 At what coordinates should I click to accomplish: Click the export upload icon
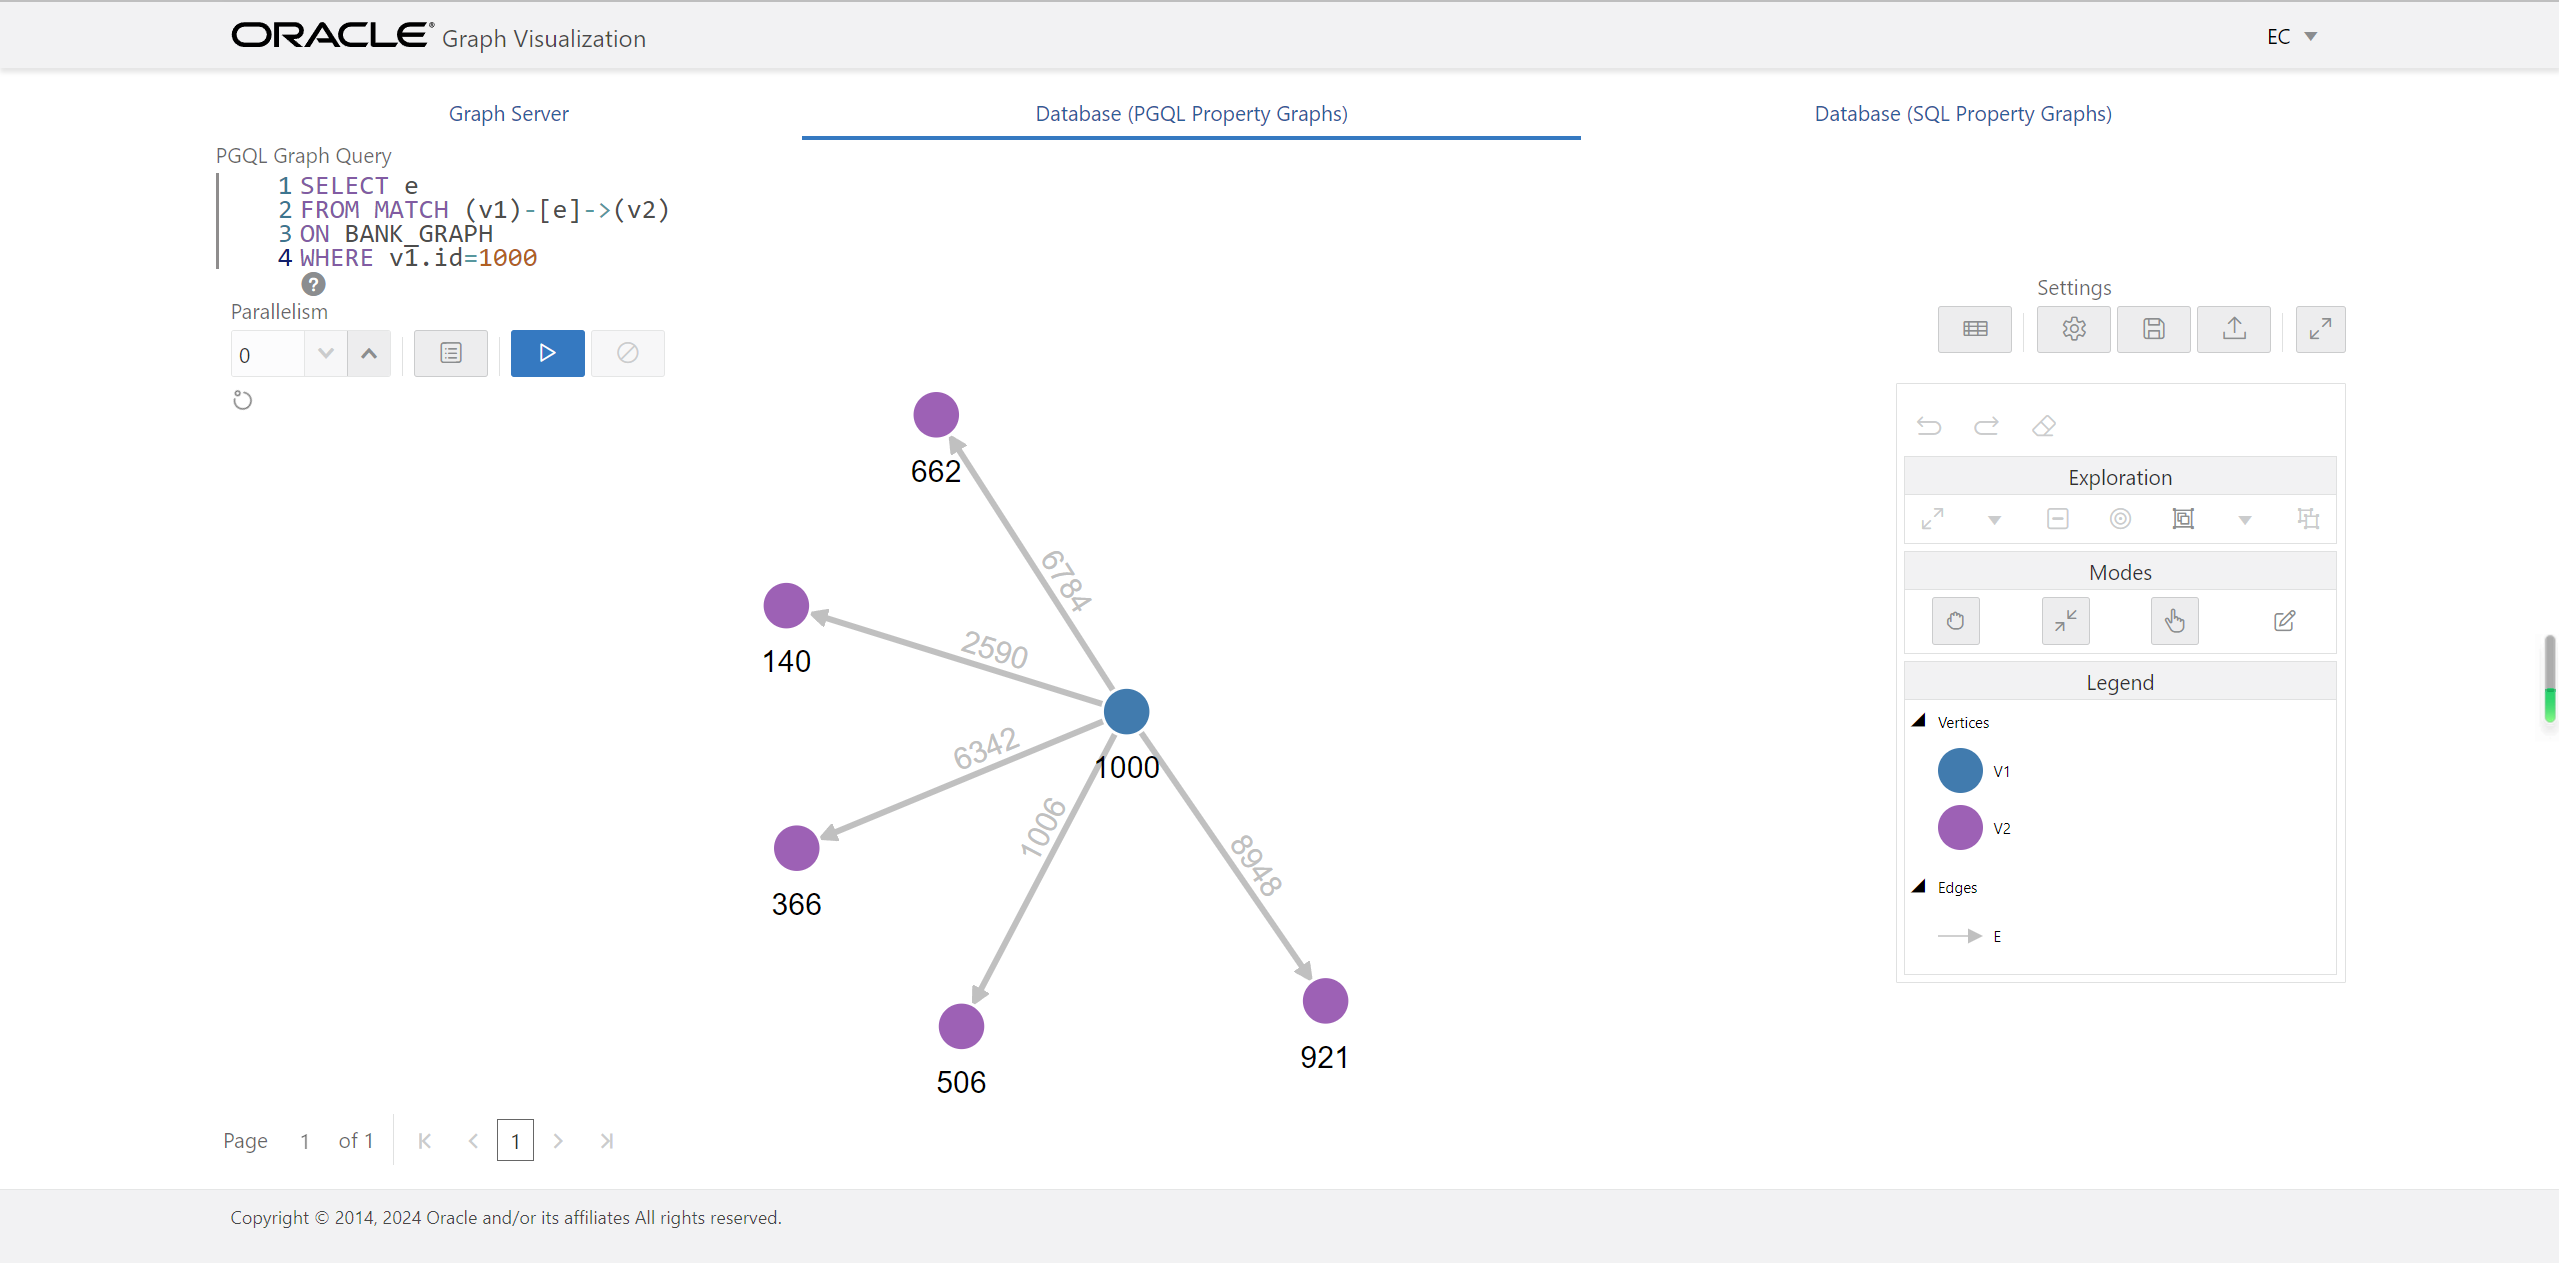(2233, 329)
